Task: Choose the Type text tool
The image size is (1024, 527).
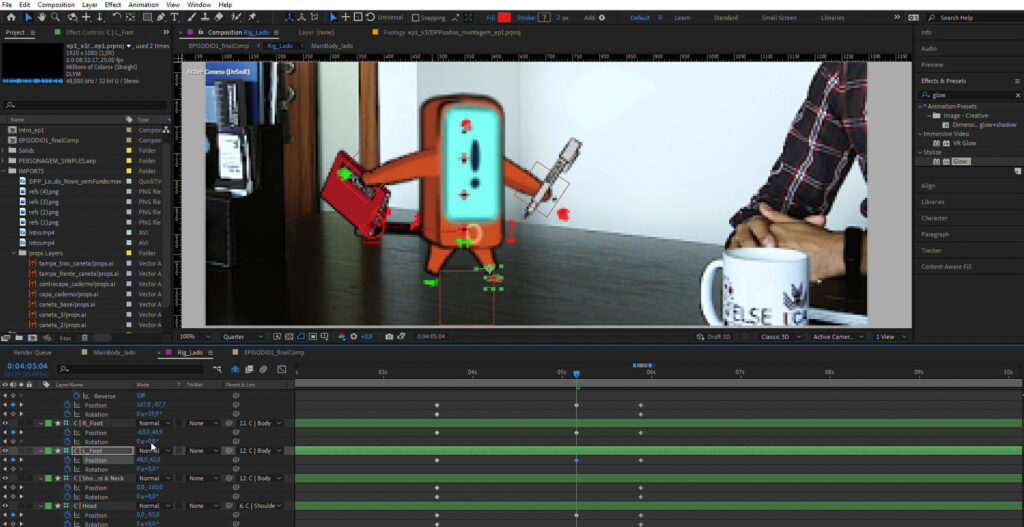Action: 176,17
